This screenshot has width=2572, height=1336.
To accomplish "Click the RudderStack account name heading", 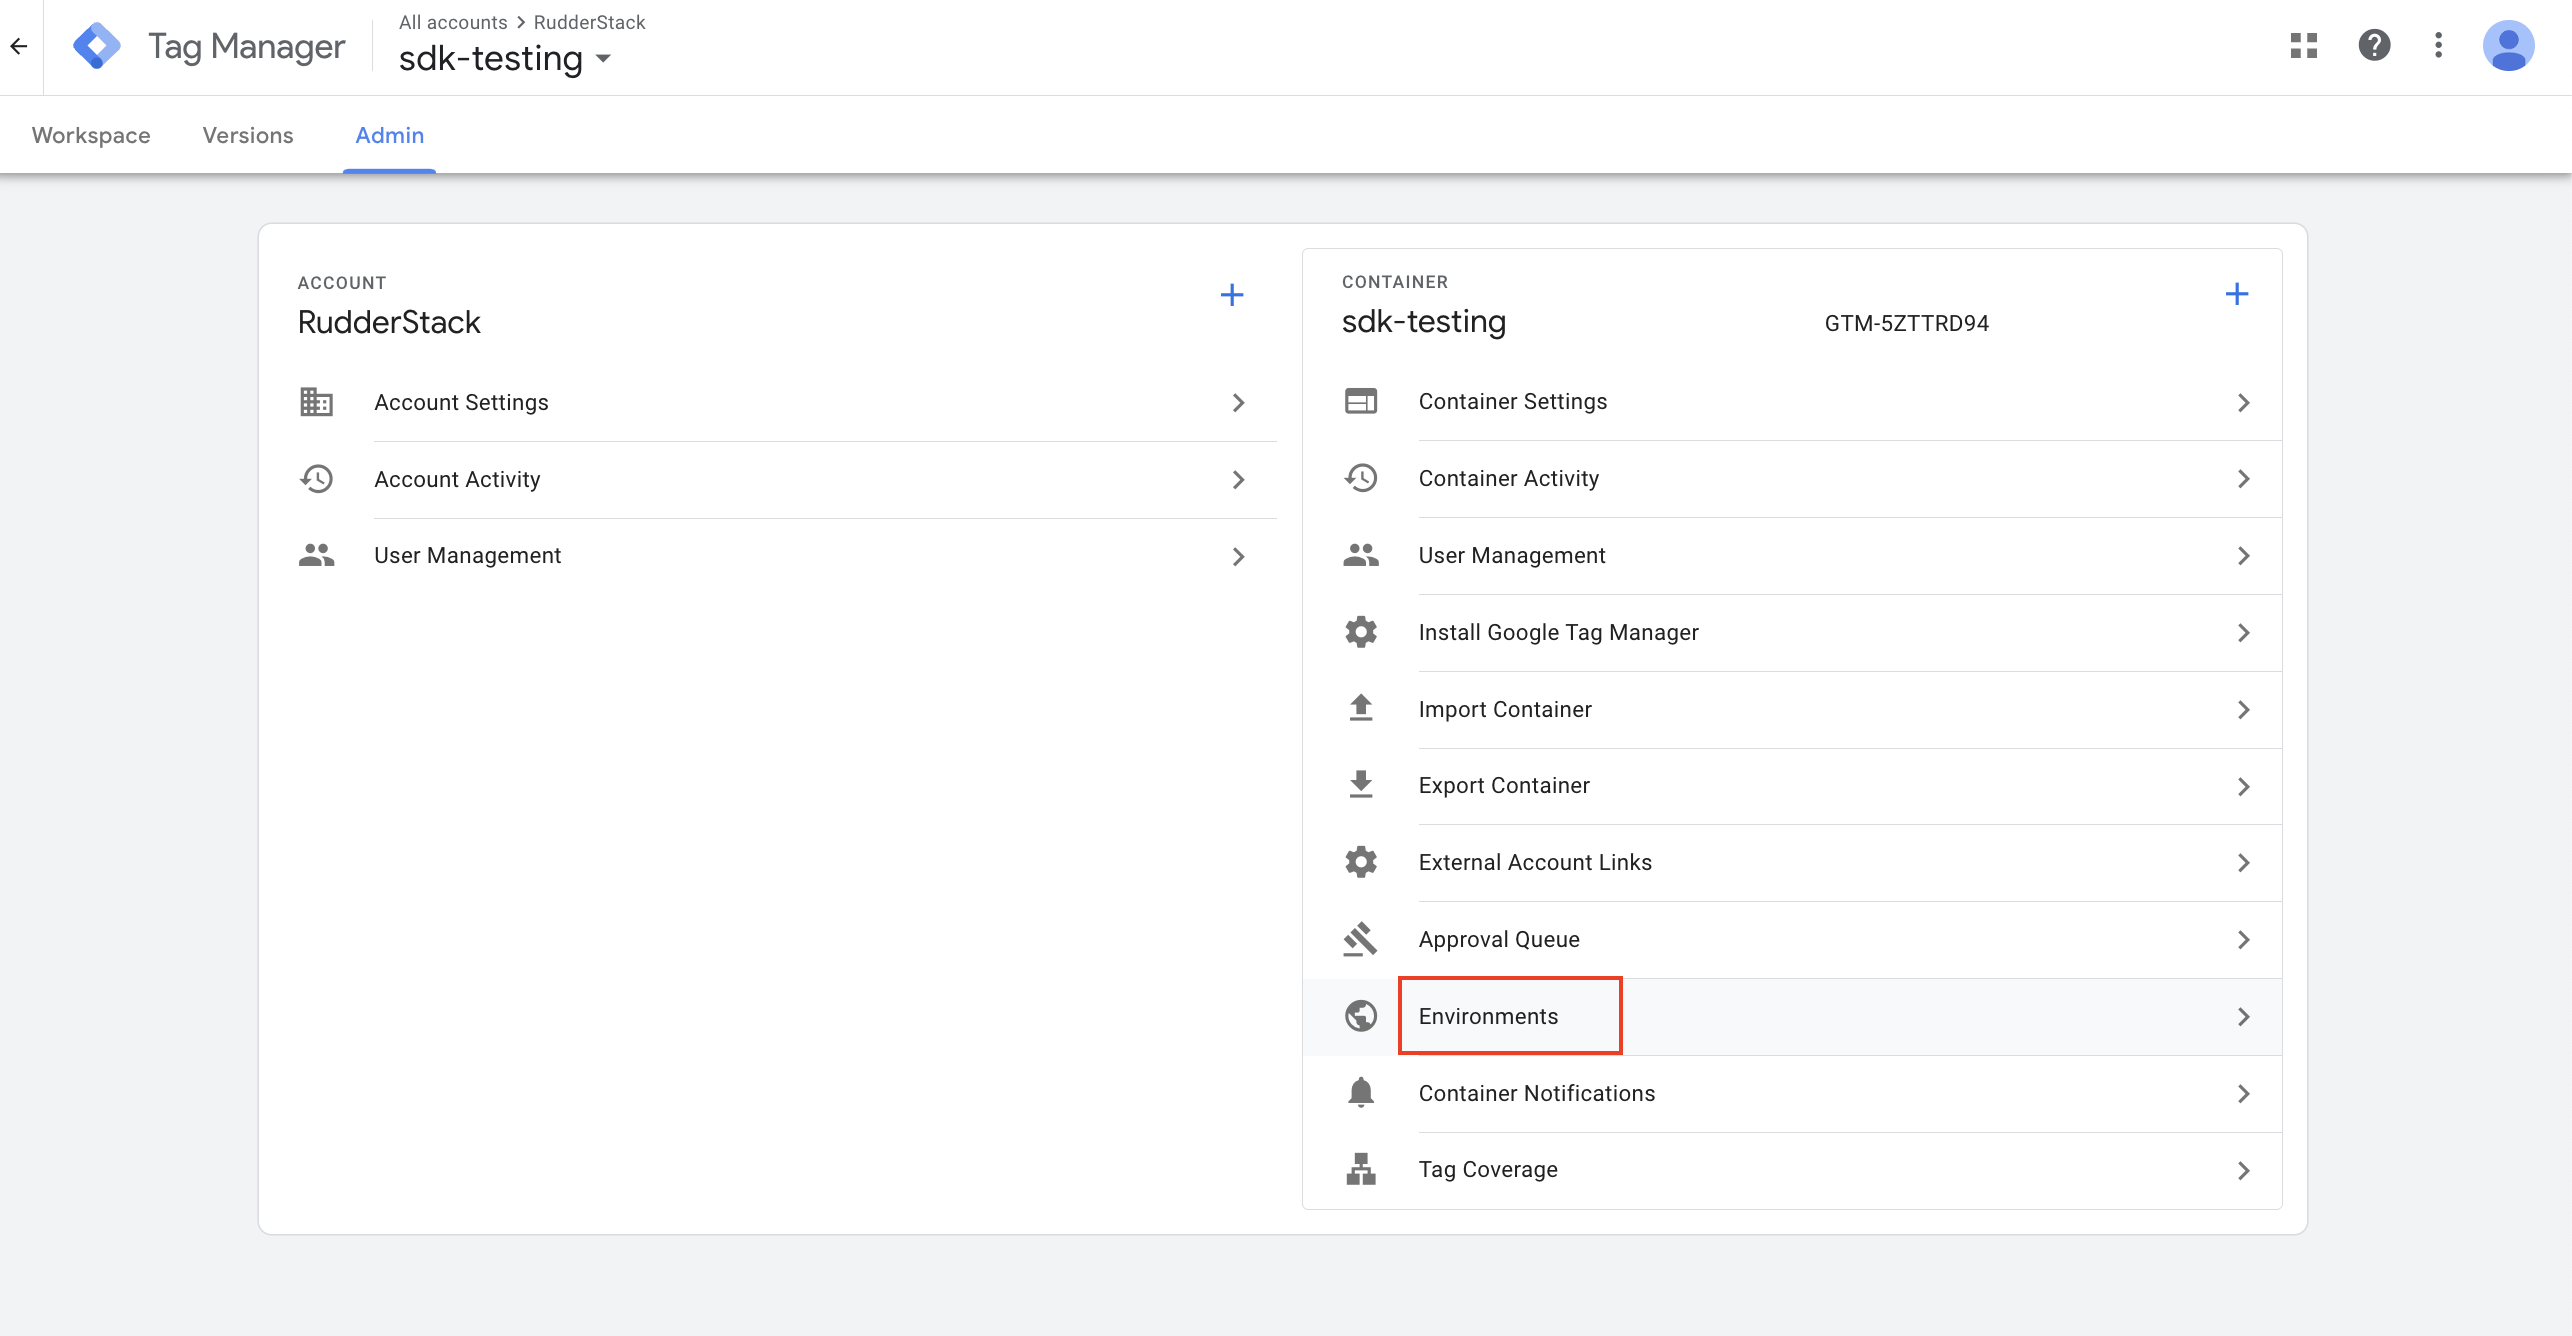I will 389,322.
